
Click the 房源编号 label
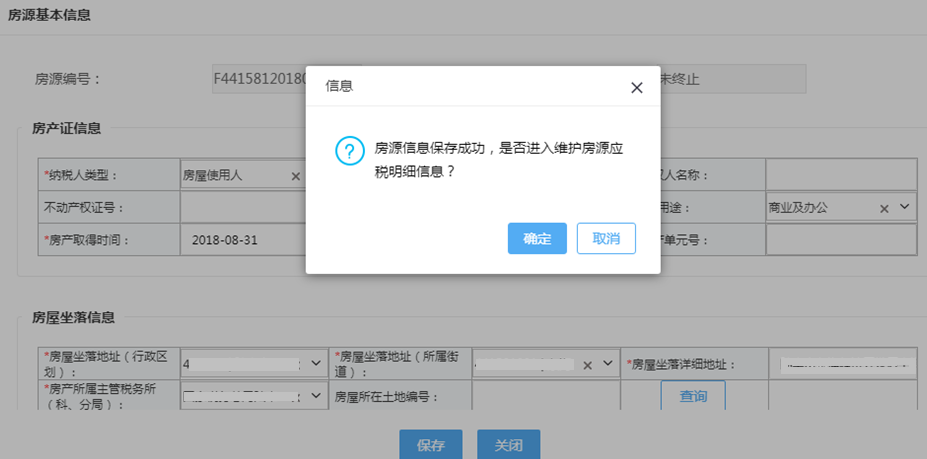click(x=68, y=79)
